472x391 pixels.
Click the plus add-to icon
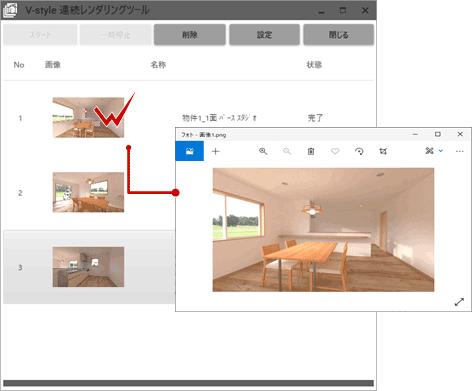(216, 151)
